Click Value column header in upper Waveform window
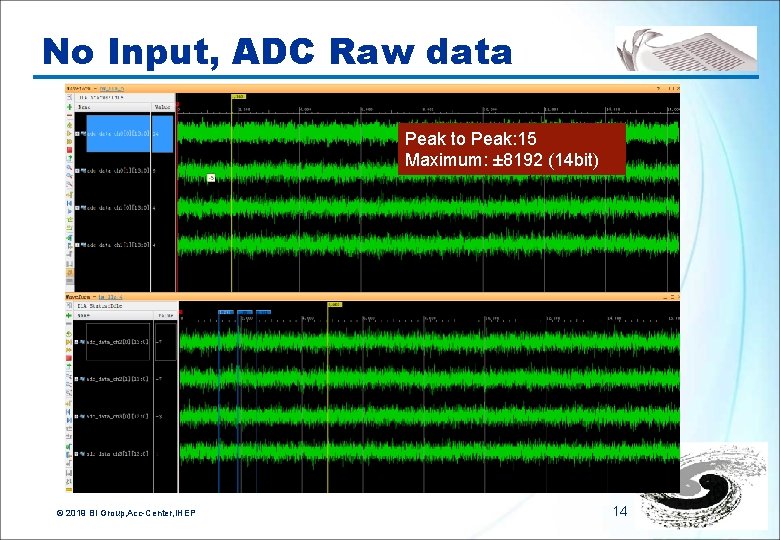 163,107
